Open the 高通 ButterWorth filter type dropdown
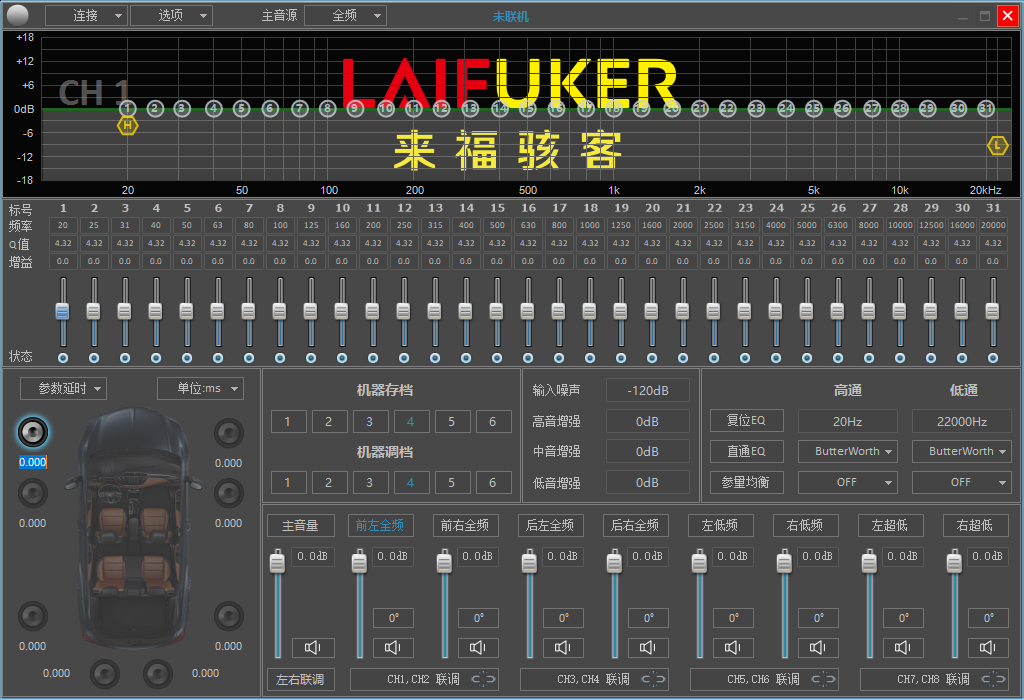Screen dimensions: 1024x700 pos(848,451)
